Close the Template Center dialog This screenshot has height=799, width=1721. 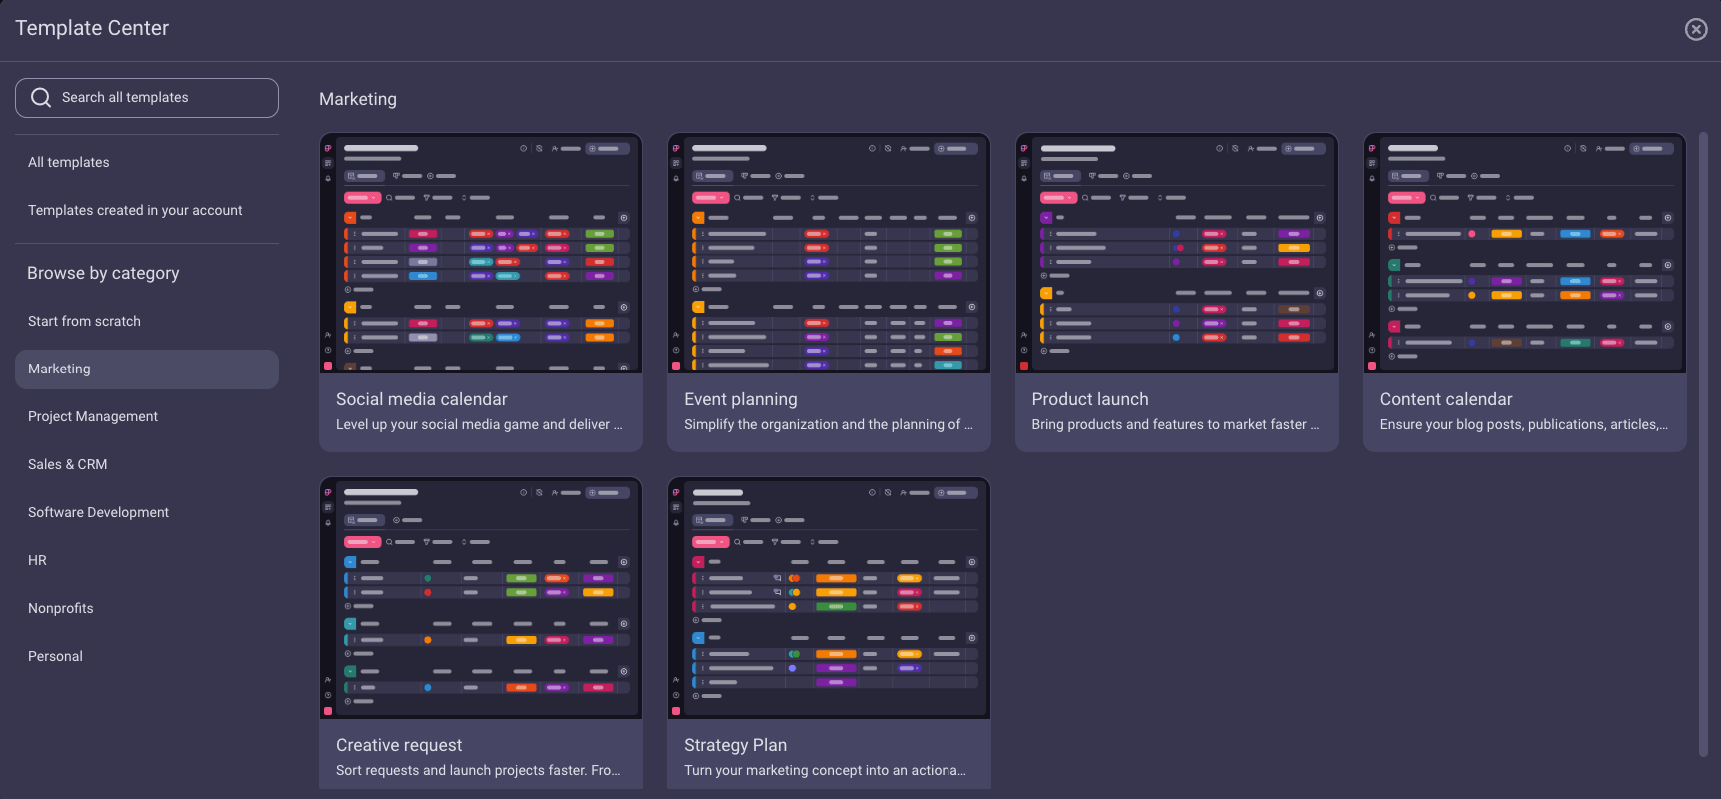pos(1695,30)
